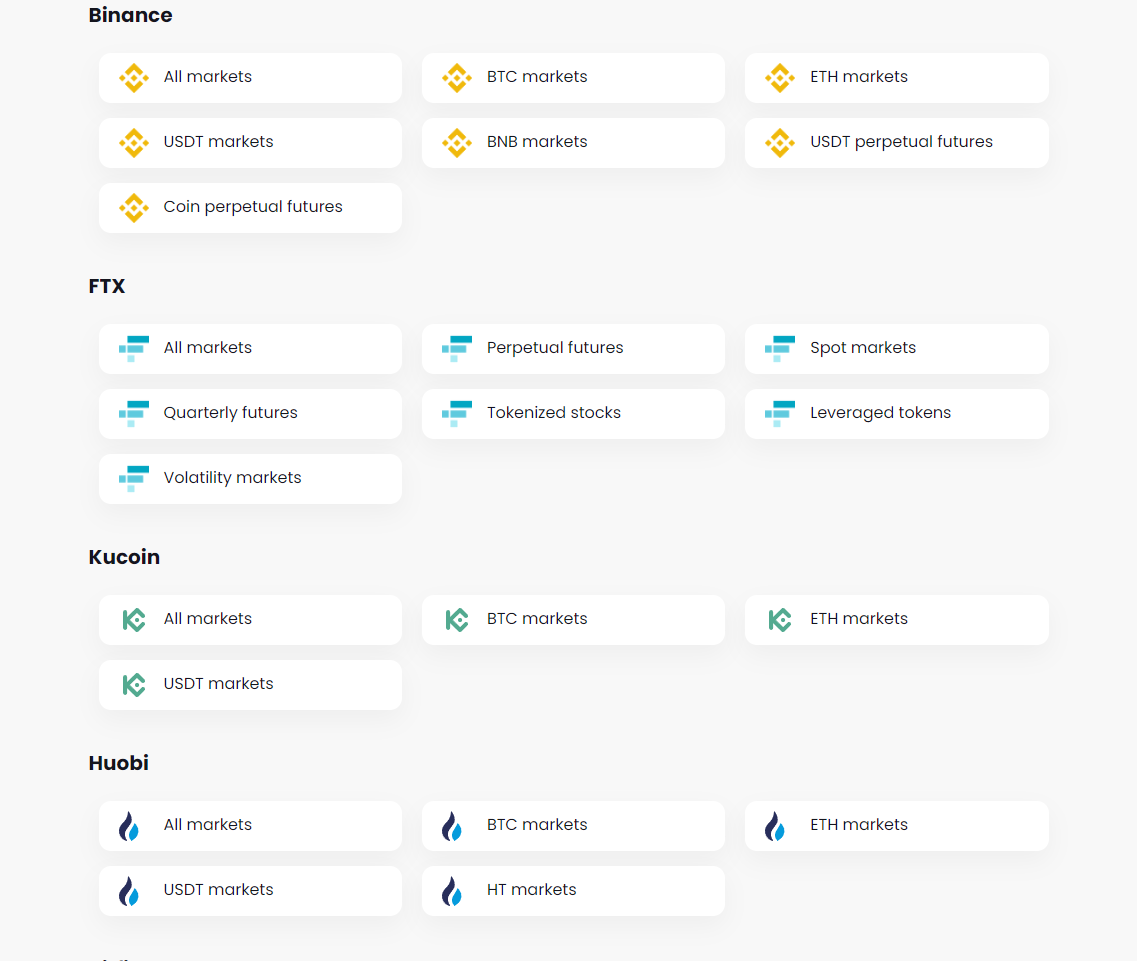
Task: Click Binance icon beside USDT perpetual futures
Action: point(780,143)
